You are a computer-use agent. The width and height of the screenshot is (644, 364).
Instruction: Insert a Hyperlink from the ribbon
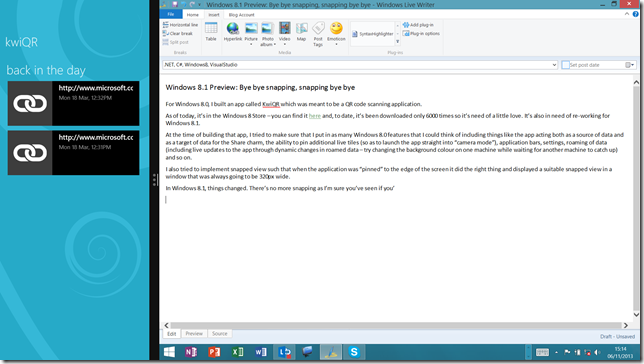[232, 32]
